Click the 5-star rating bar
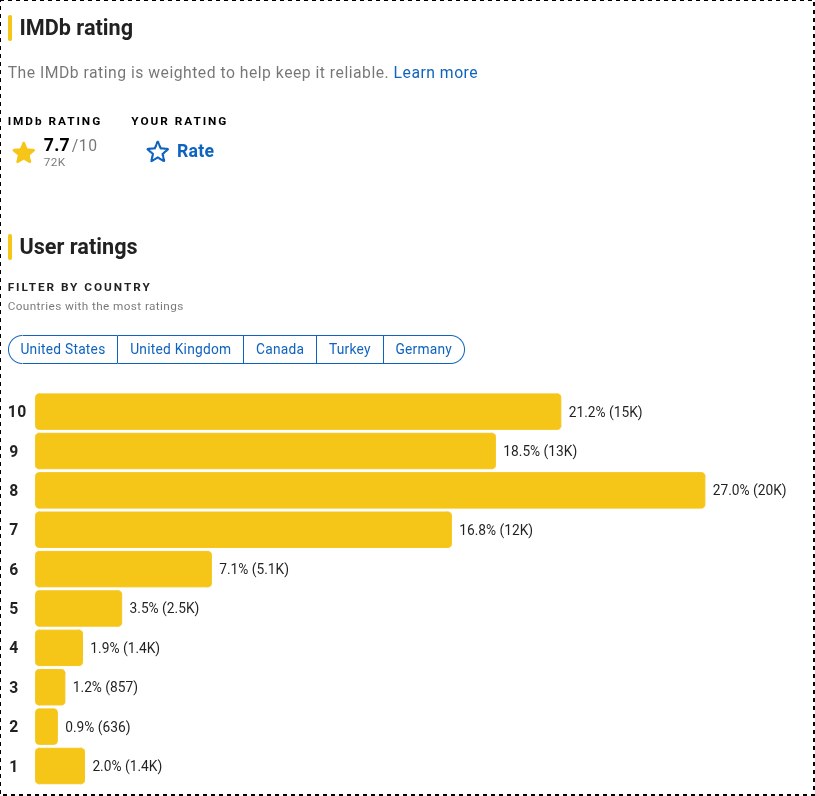The width and height of the screenshot is (815, 796). pyautogui.click(x=78, y=608)
